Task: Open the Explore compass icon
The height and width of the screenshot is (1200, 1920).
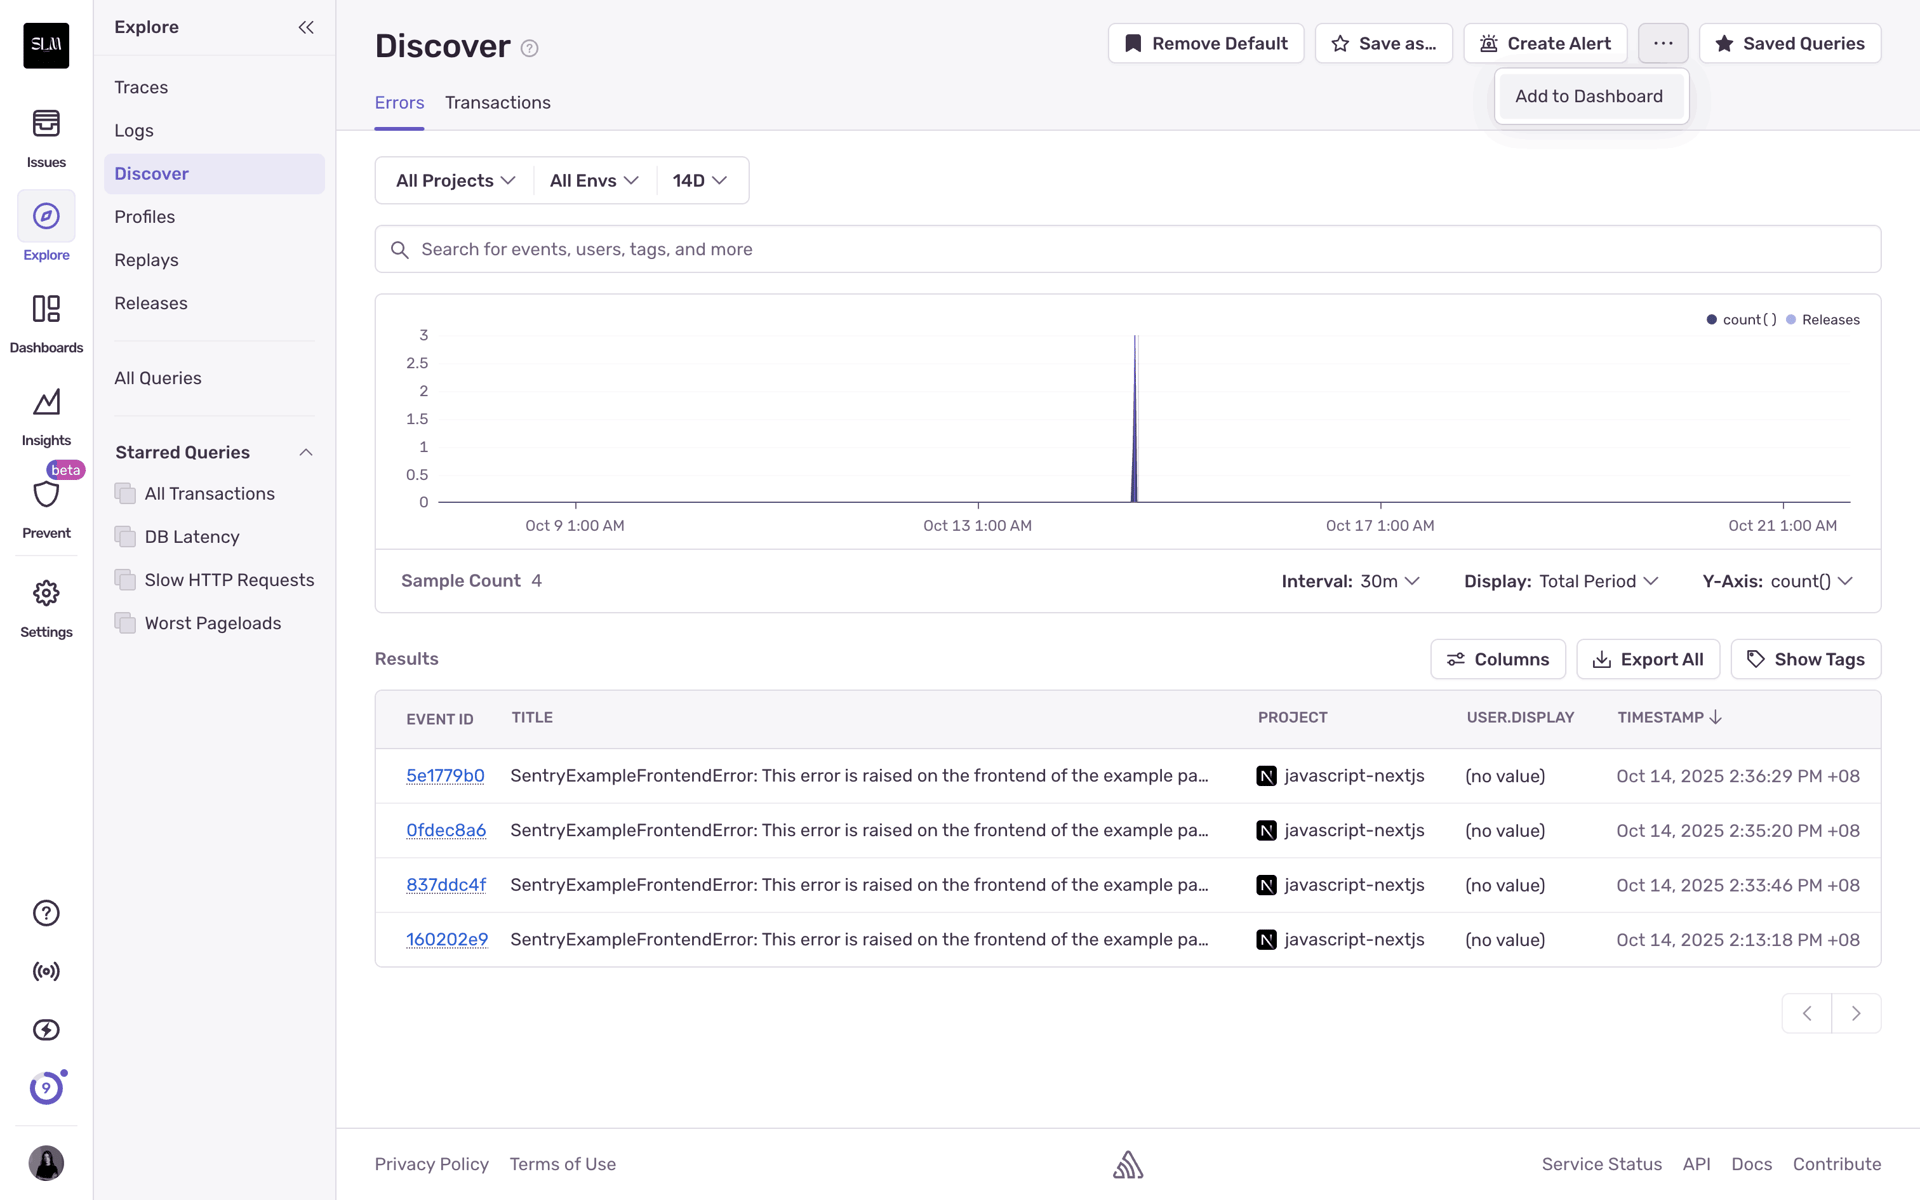Action: (46, 216)
